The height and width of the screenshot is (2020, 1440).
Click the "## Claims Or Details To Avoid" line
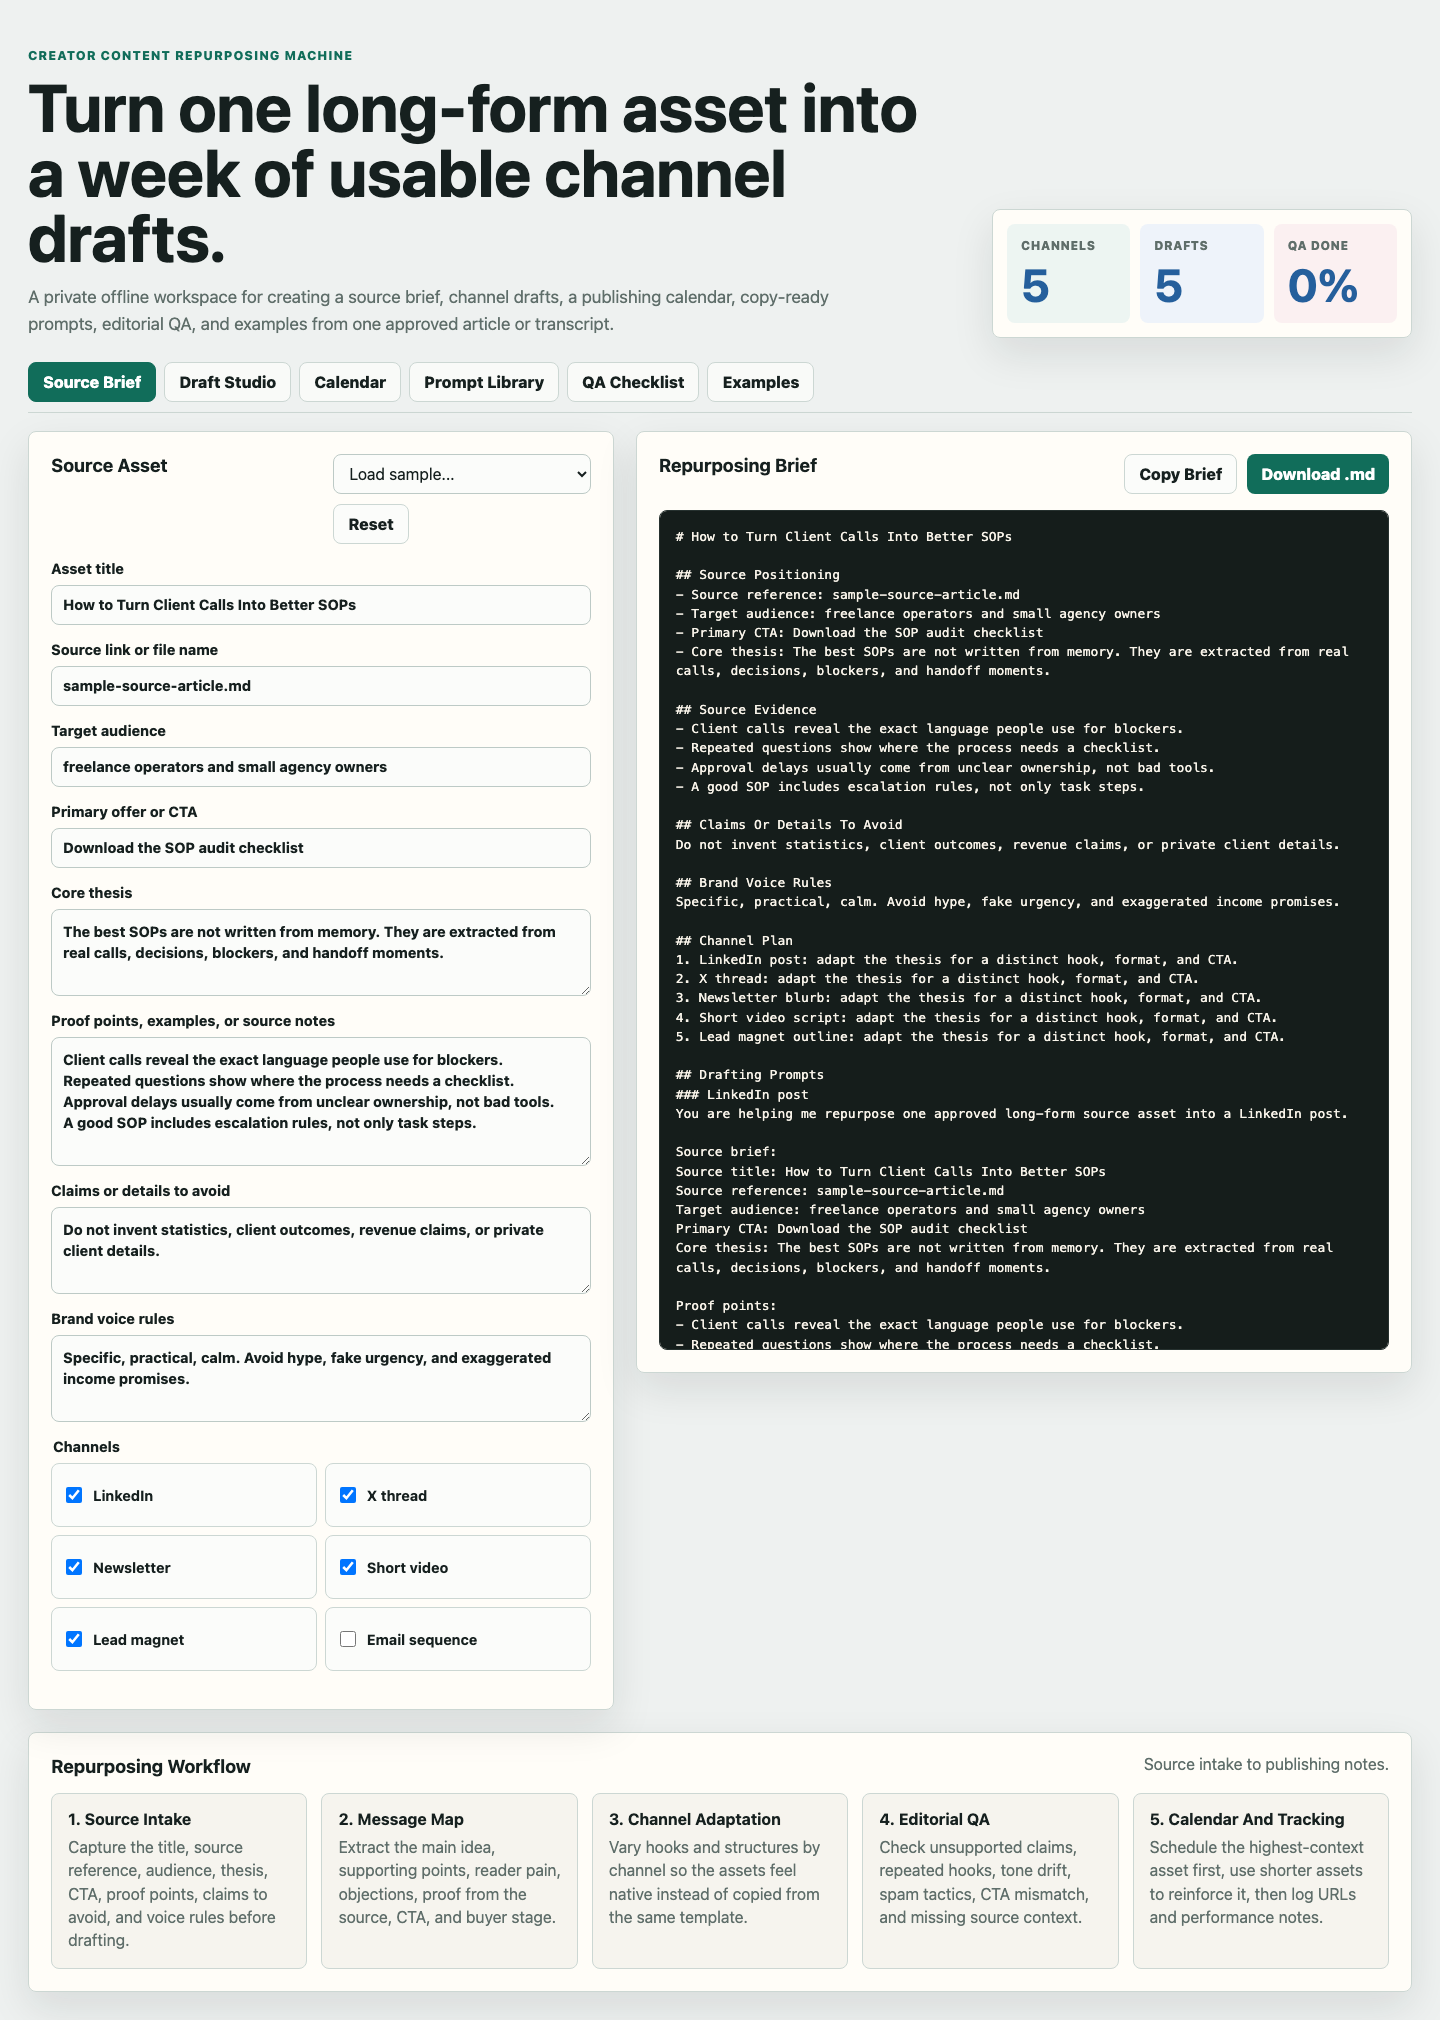pyautogui.click(x=789, y=825)
